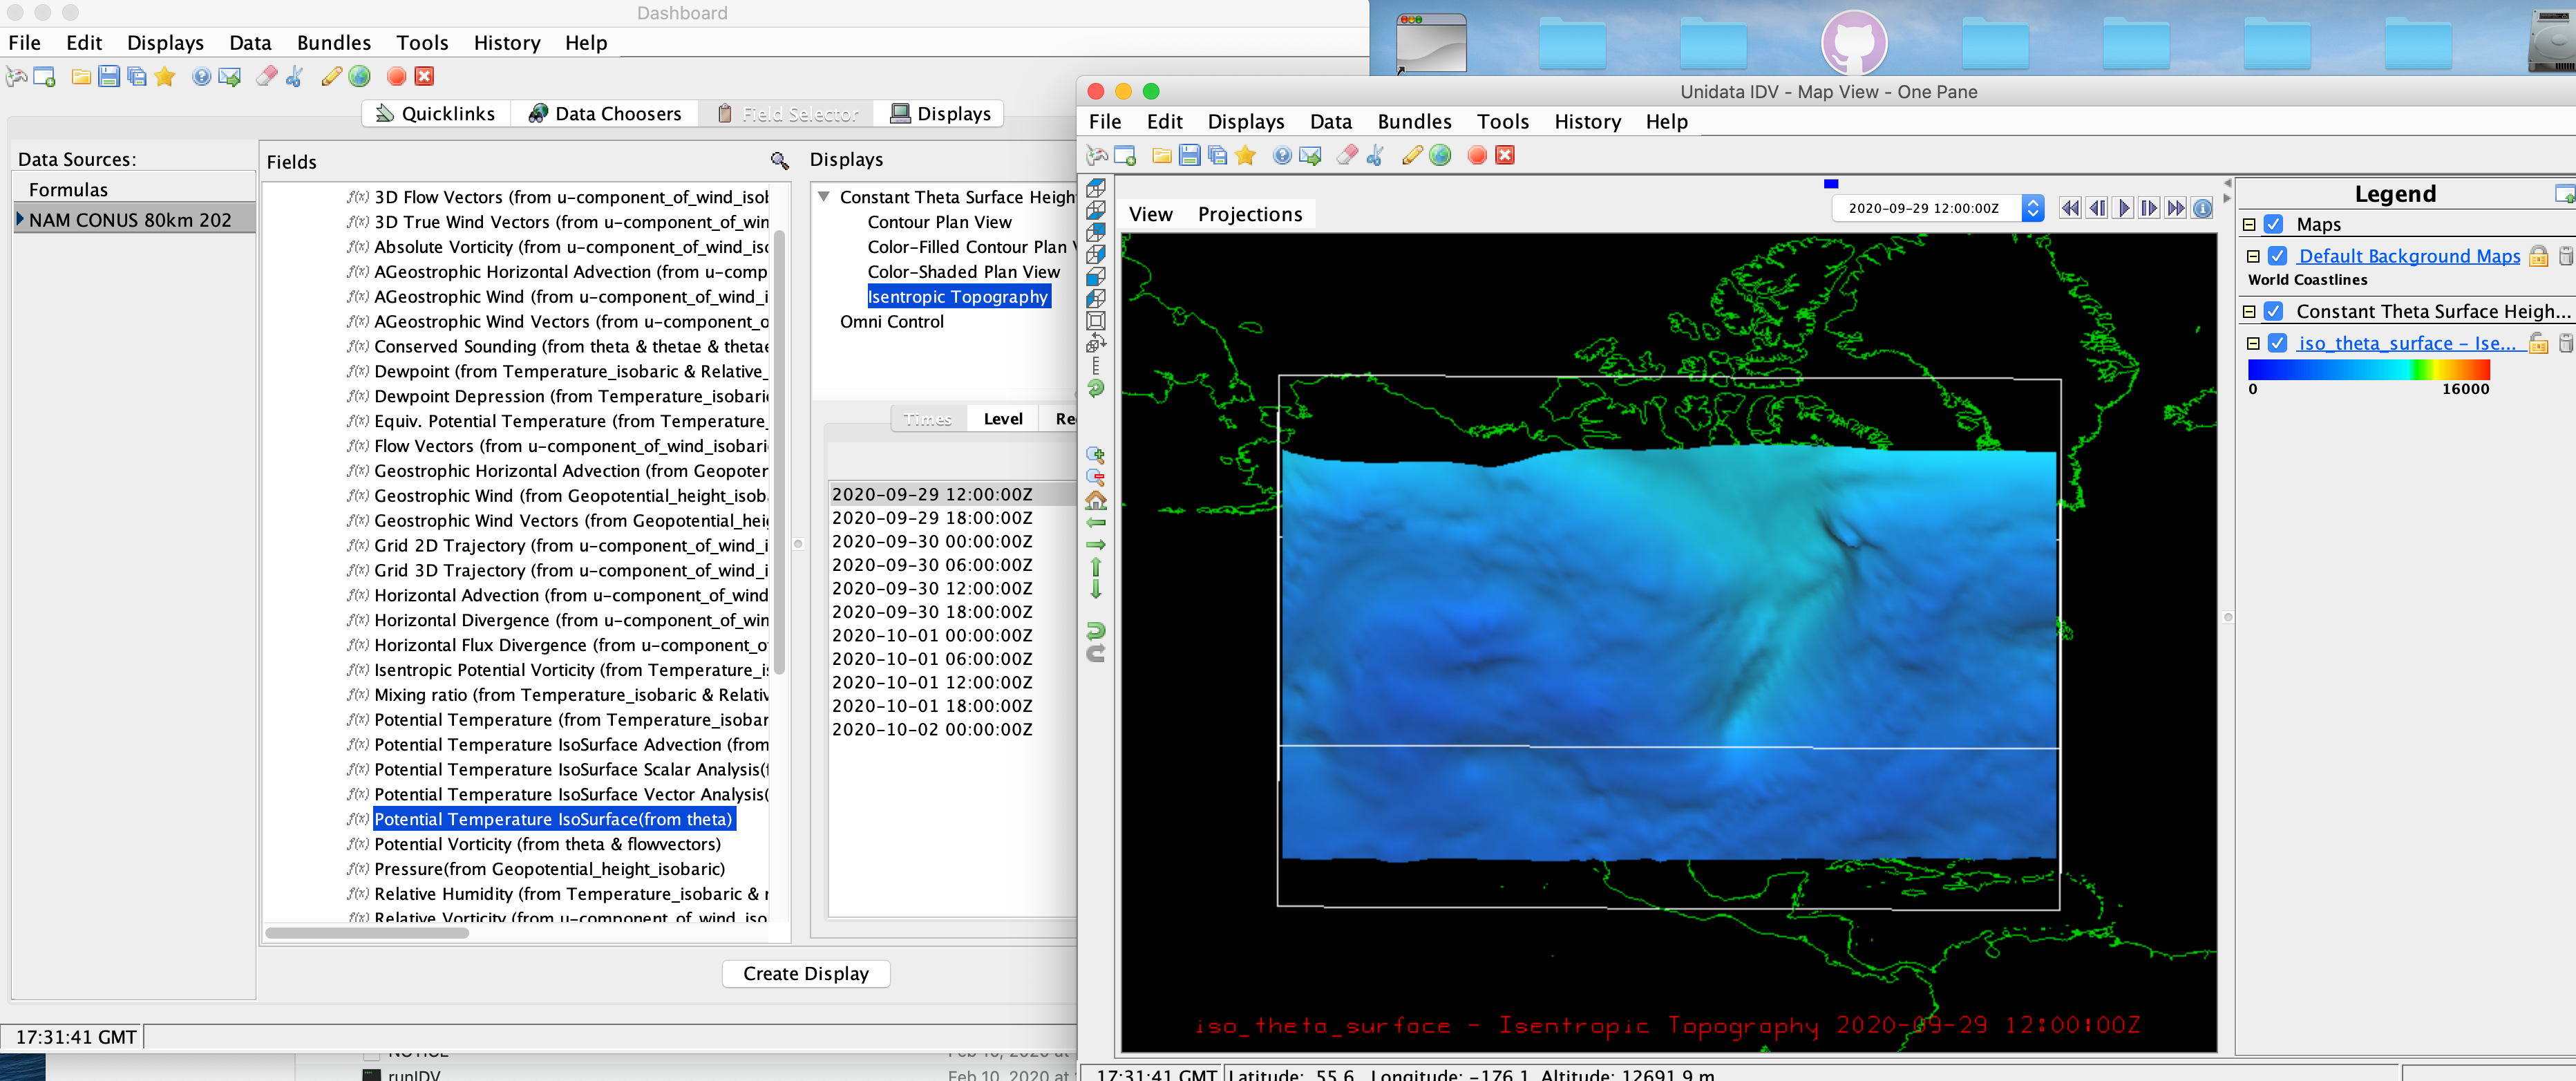
Task: Click the Create Display button
Action: (805, 973)
